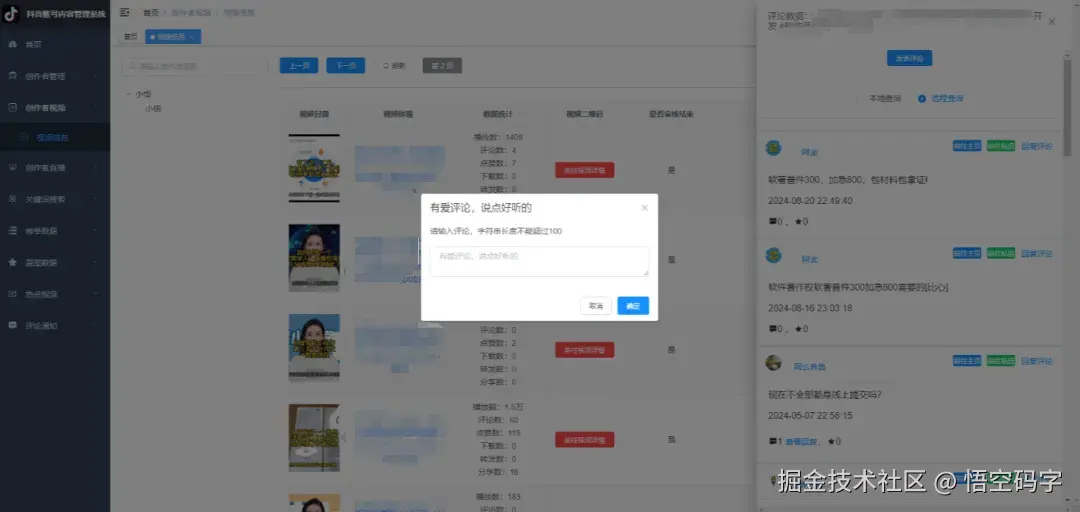The width and height of the screenshot is (1080, 512).
Task: Click 回复评论 on 阿么养鱼's comment
Action: 1037,361
